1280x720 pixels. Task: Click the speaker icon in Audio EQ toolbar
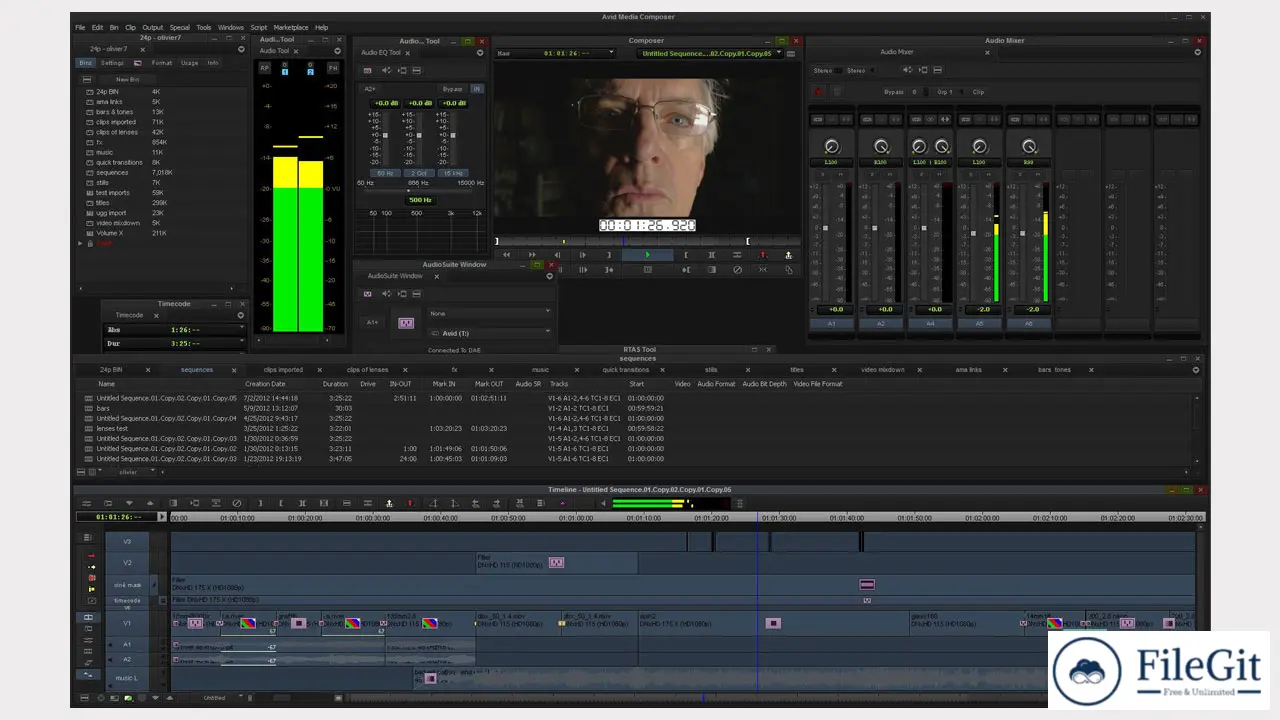[386, 71]
